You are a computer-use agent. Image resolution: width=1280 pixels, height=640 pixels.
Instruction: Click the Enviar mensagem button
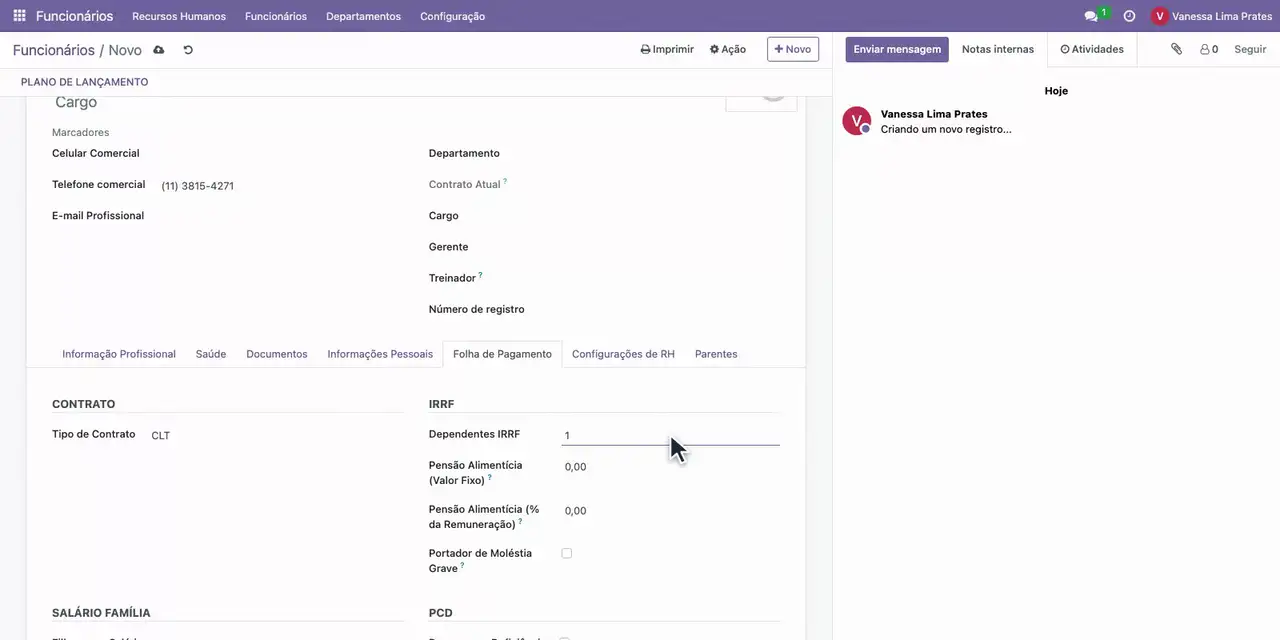tap(897, 49)
